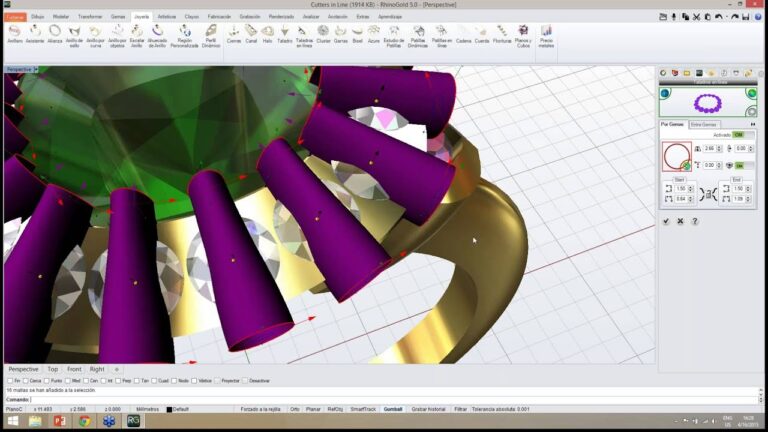Open PowerPoint from the taskbar
The image size is (768, 432).
(60, 421)
